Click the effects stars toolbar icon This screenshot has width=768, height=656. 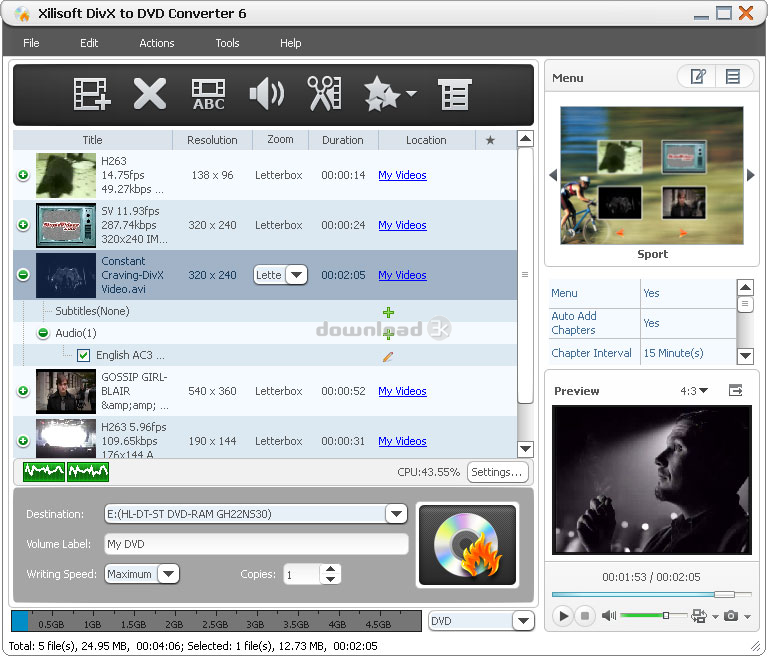pos(382,94)
